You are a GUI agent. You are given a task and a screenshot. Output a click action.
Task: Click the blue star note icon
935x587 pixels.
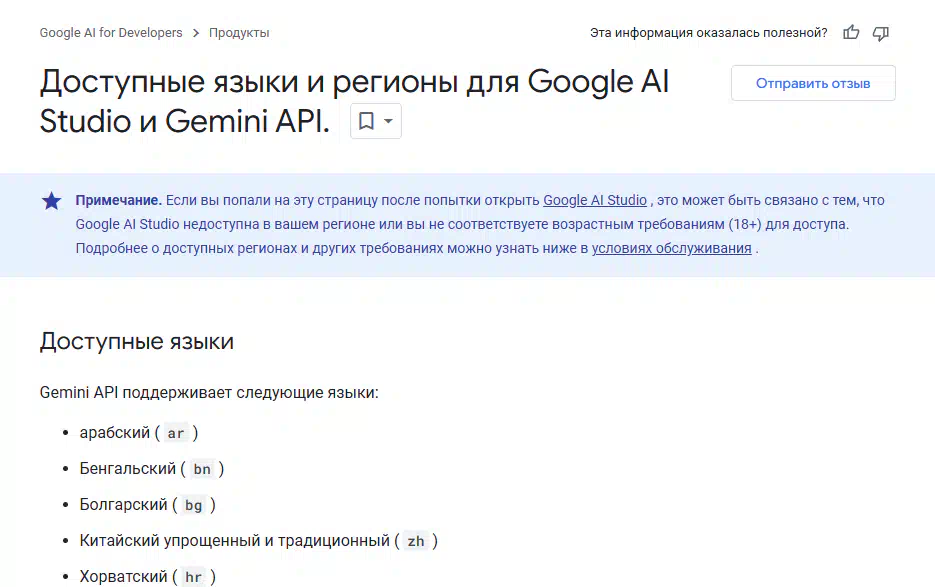51,201
